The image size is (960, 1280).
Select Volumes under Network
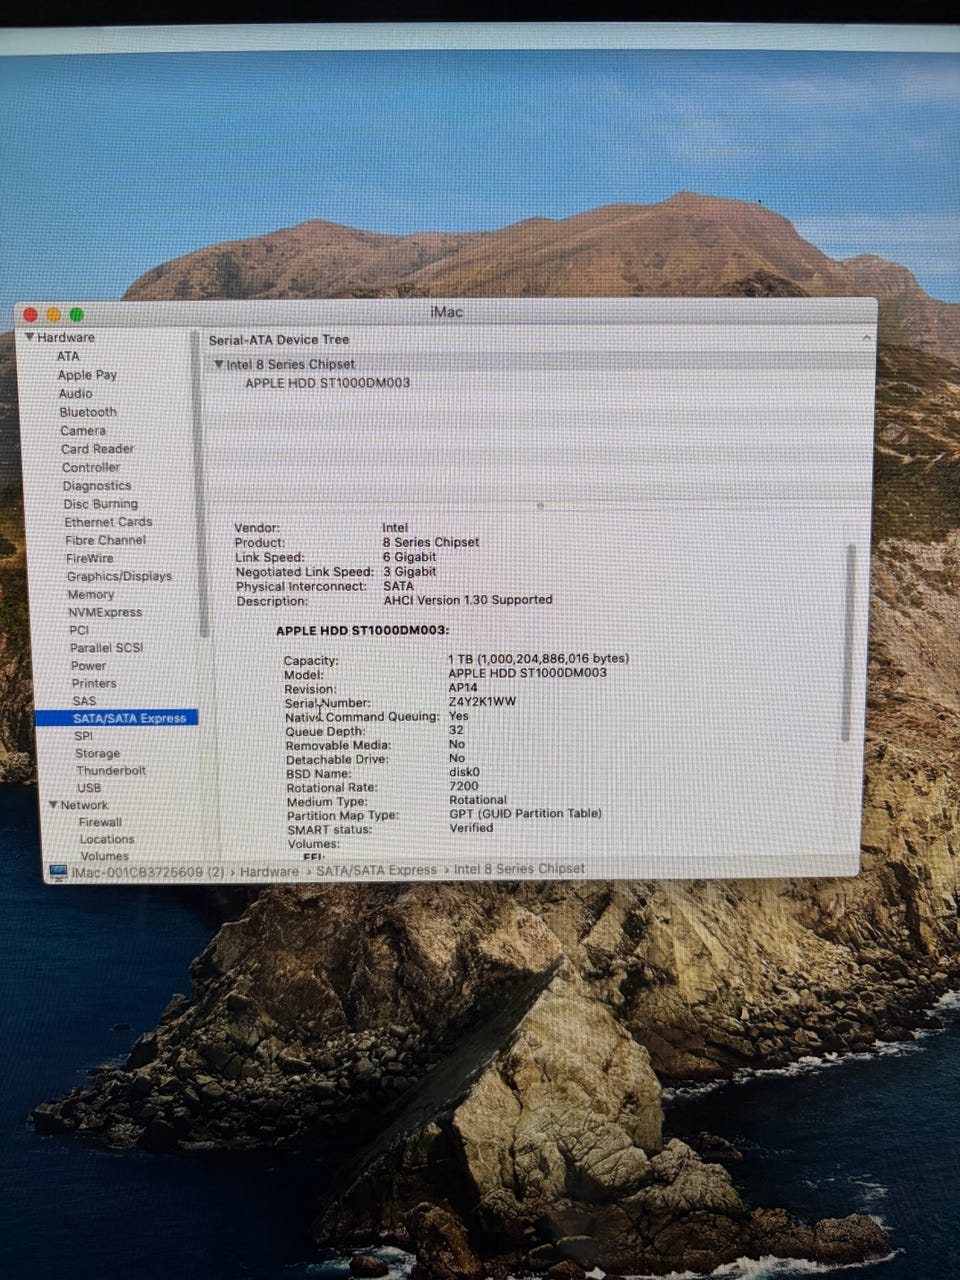click(105, 856)
